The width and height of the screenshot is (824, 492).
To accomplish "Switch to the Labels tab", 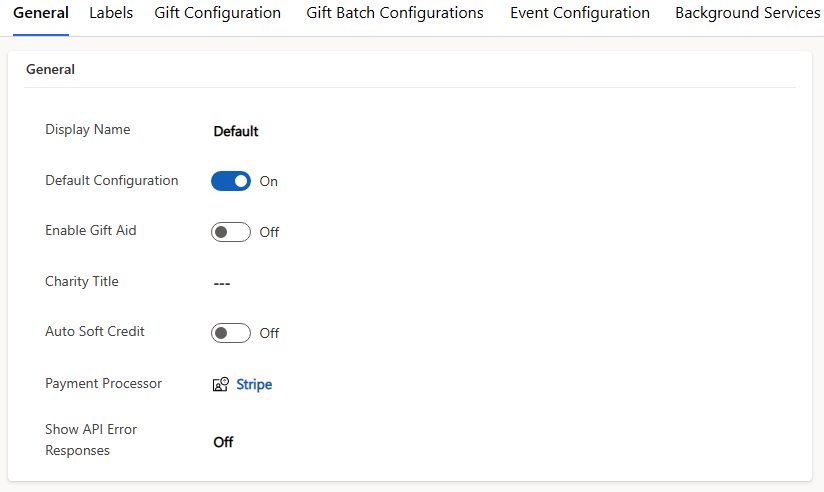I will pyautogui.click(x=111, y=13).
